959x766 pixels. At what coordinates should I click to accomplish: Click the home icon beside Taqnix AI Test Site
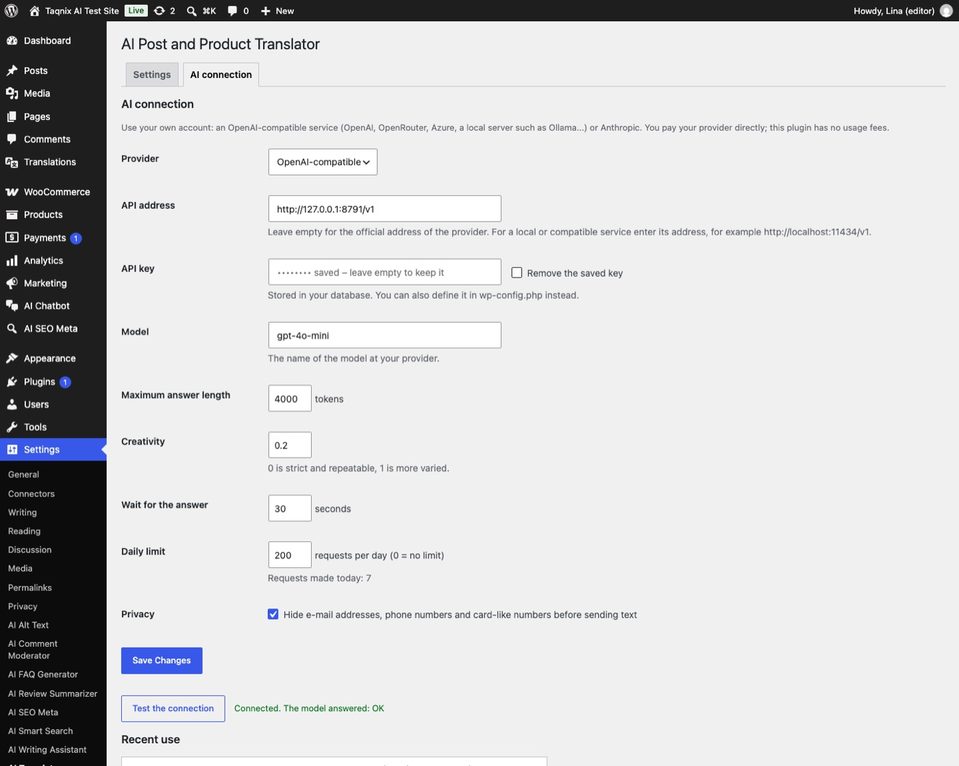coord(34,10)
